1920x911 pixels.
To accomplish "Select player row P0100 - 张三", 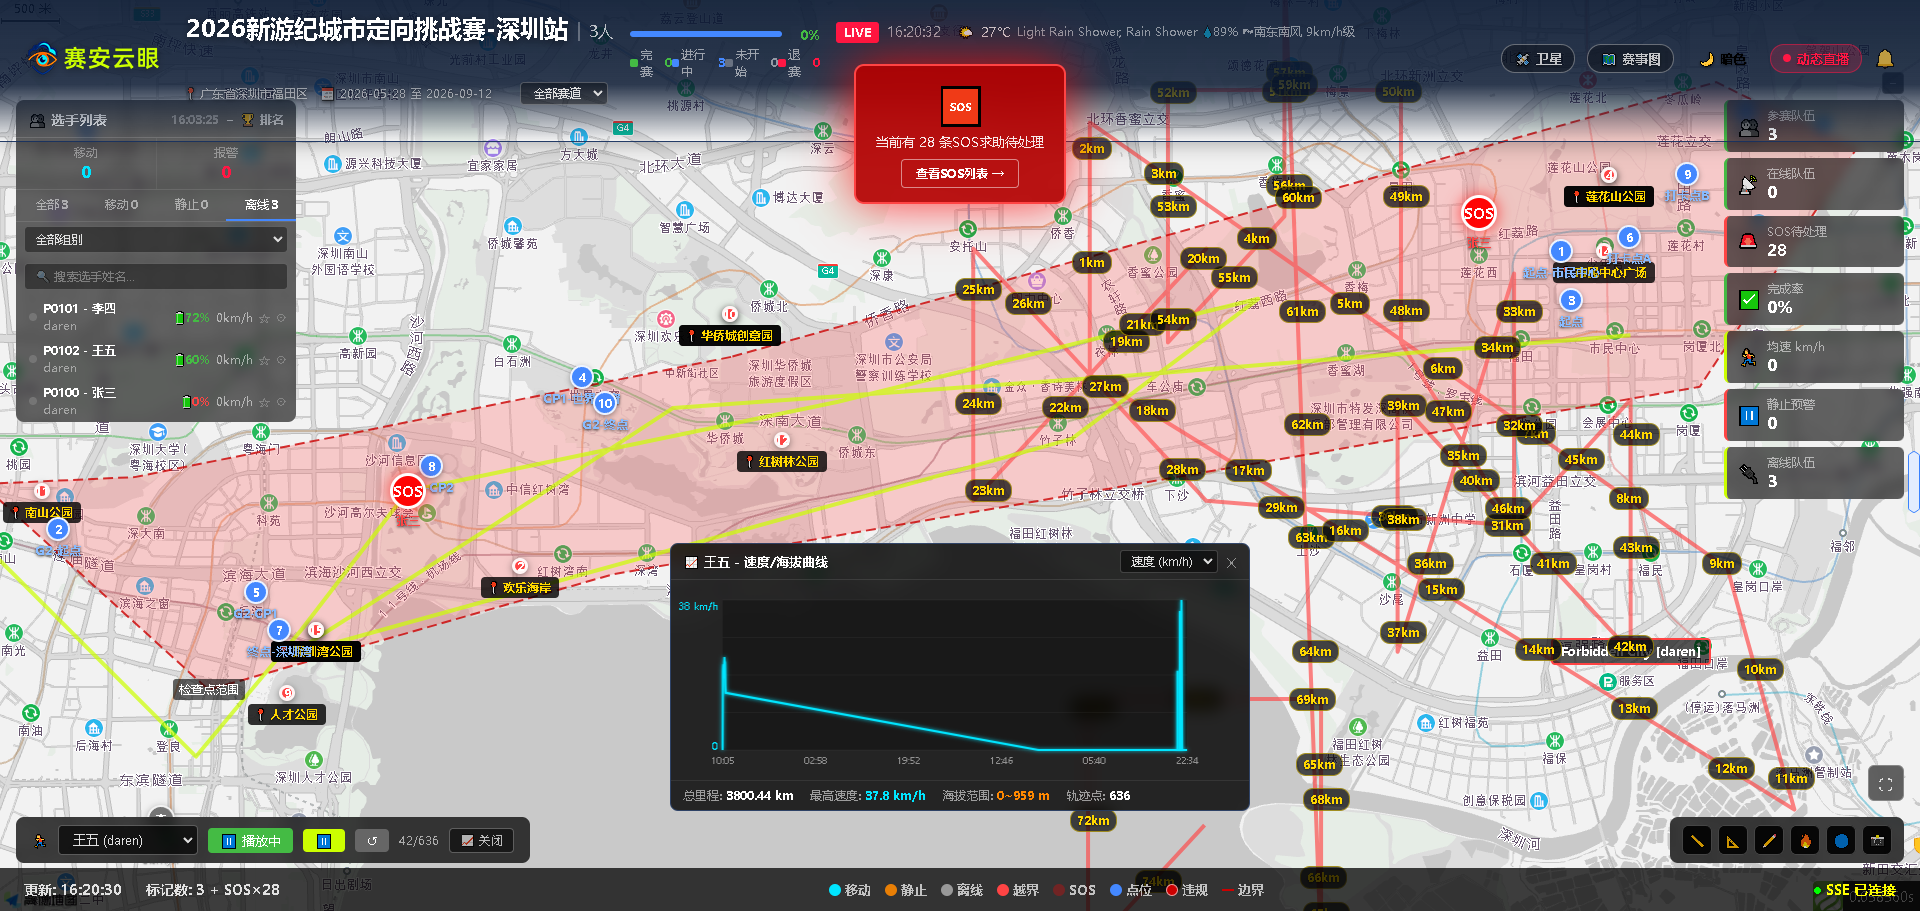I will point(156,401).
